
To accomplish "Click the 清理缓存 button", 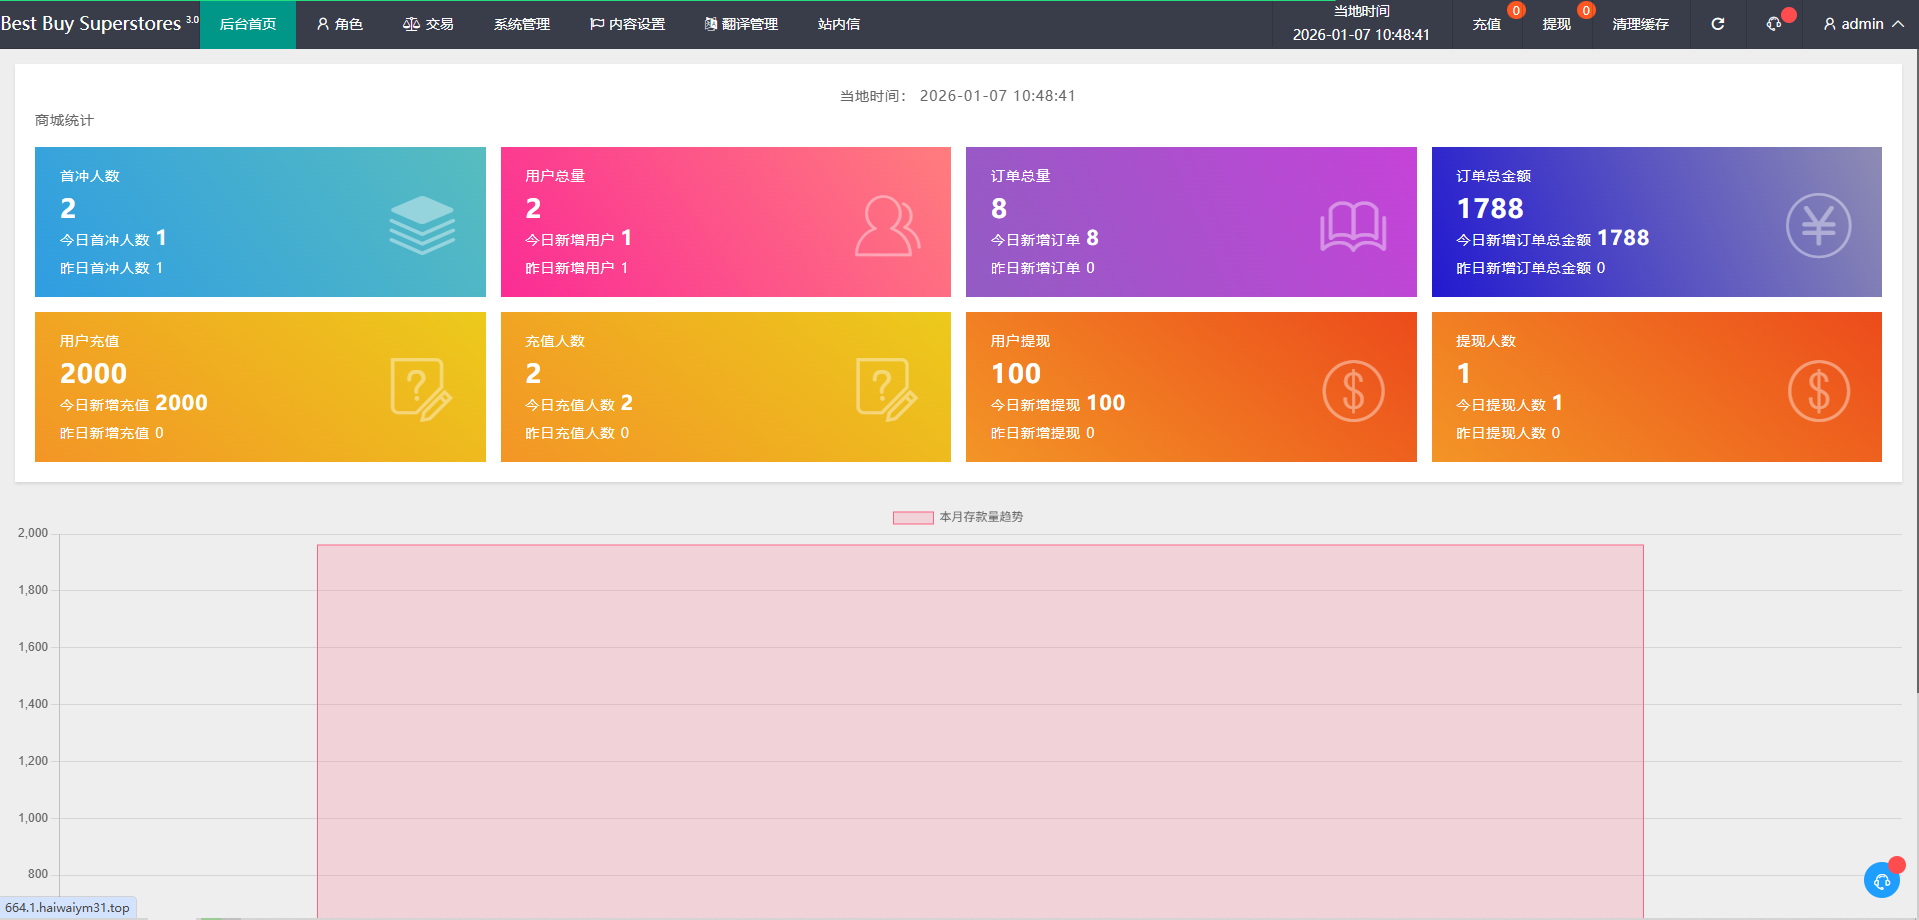I will point(1640,24).
